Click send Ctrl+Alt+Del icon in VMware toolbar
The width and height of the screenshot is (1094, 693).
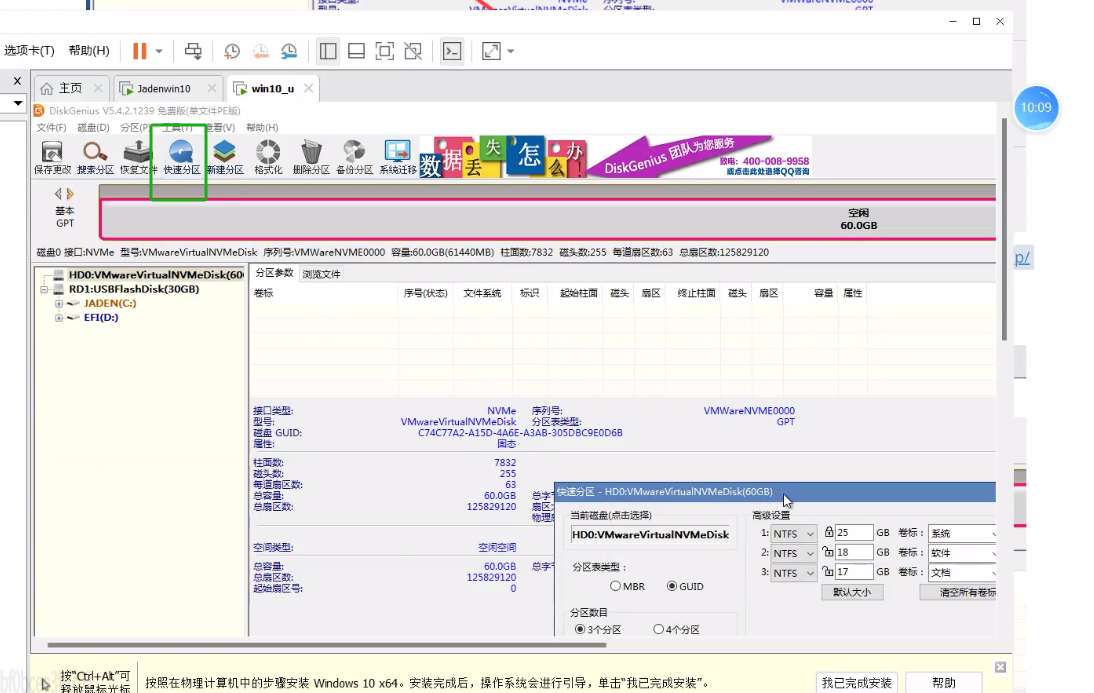pyautogui.click(x=193, y=51)
